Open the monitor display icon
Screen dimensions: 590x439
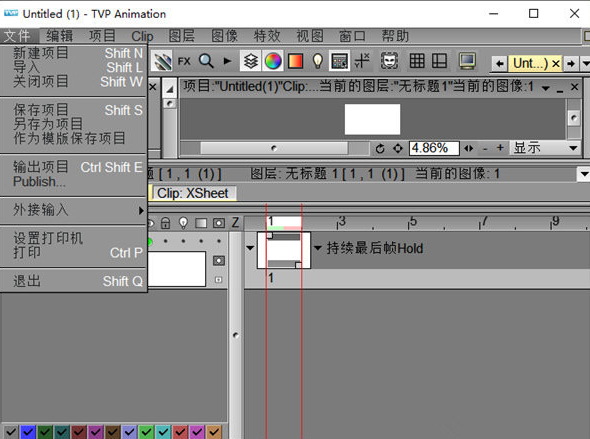click(x=467, y=61)
